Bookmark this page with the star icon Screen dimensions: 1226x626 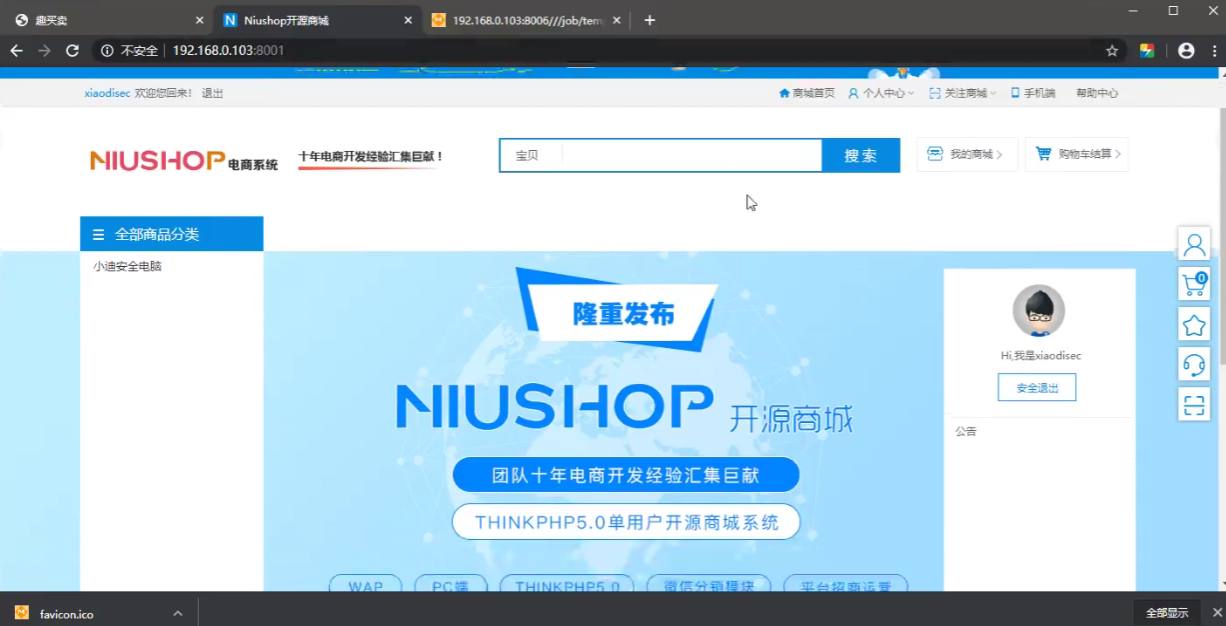pyautogui.click(x=1112, y=50)
